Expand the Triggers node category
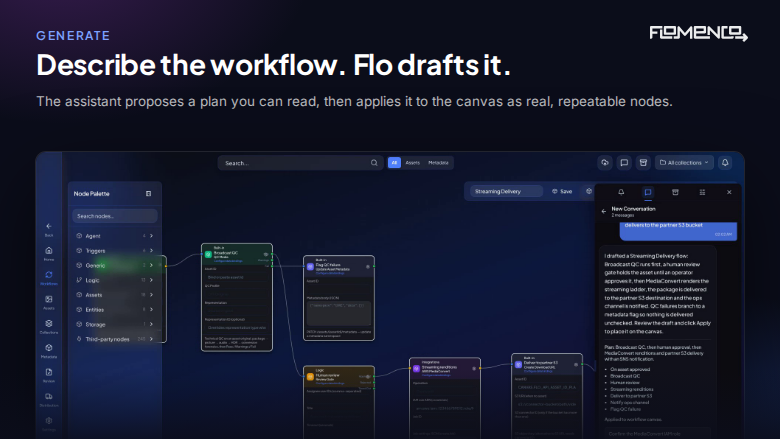 115,251
